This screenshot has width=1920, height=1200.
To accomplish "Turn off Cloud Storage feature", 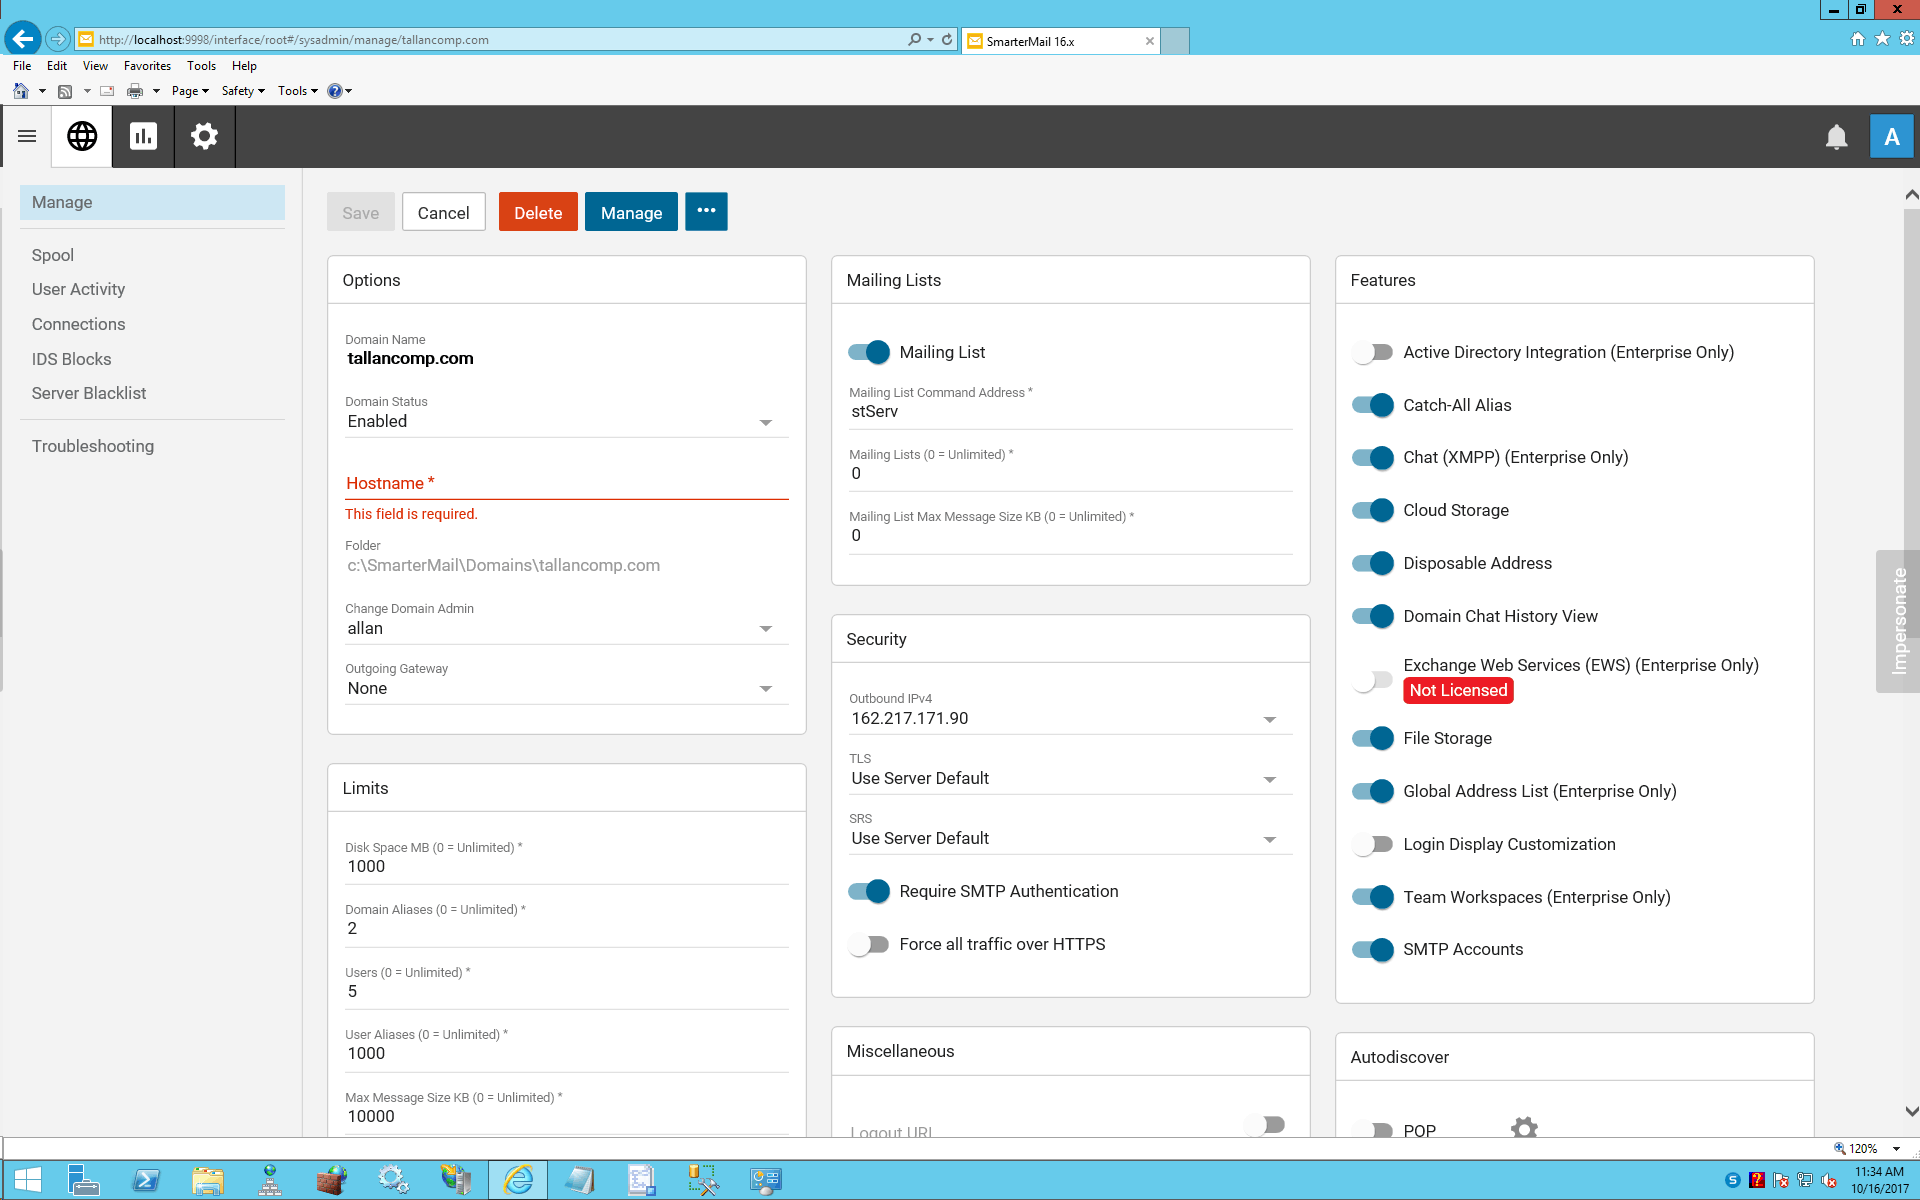I will (1372, 510).
